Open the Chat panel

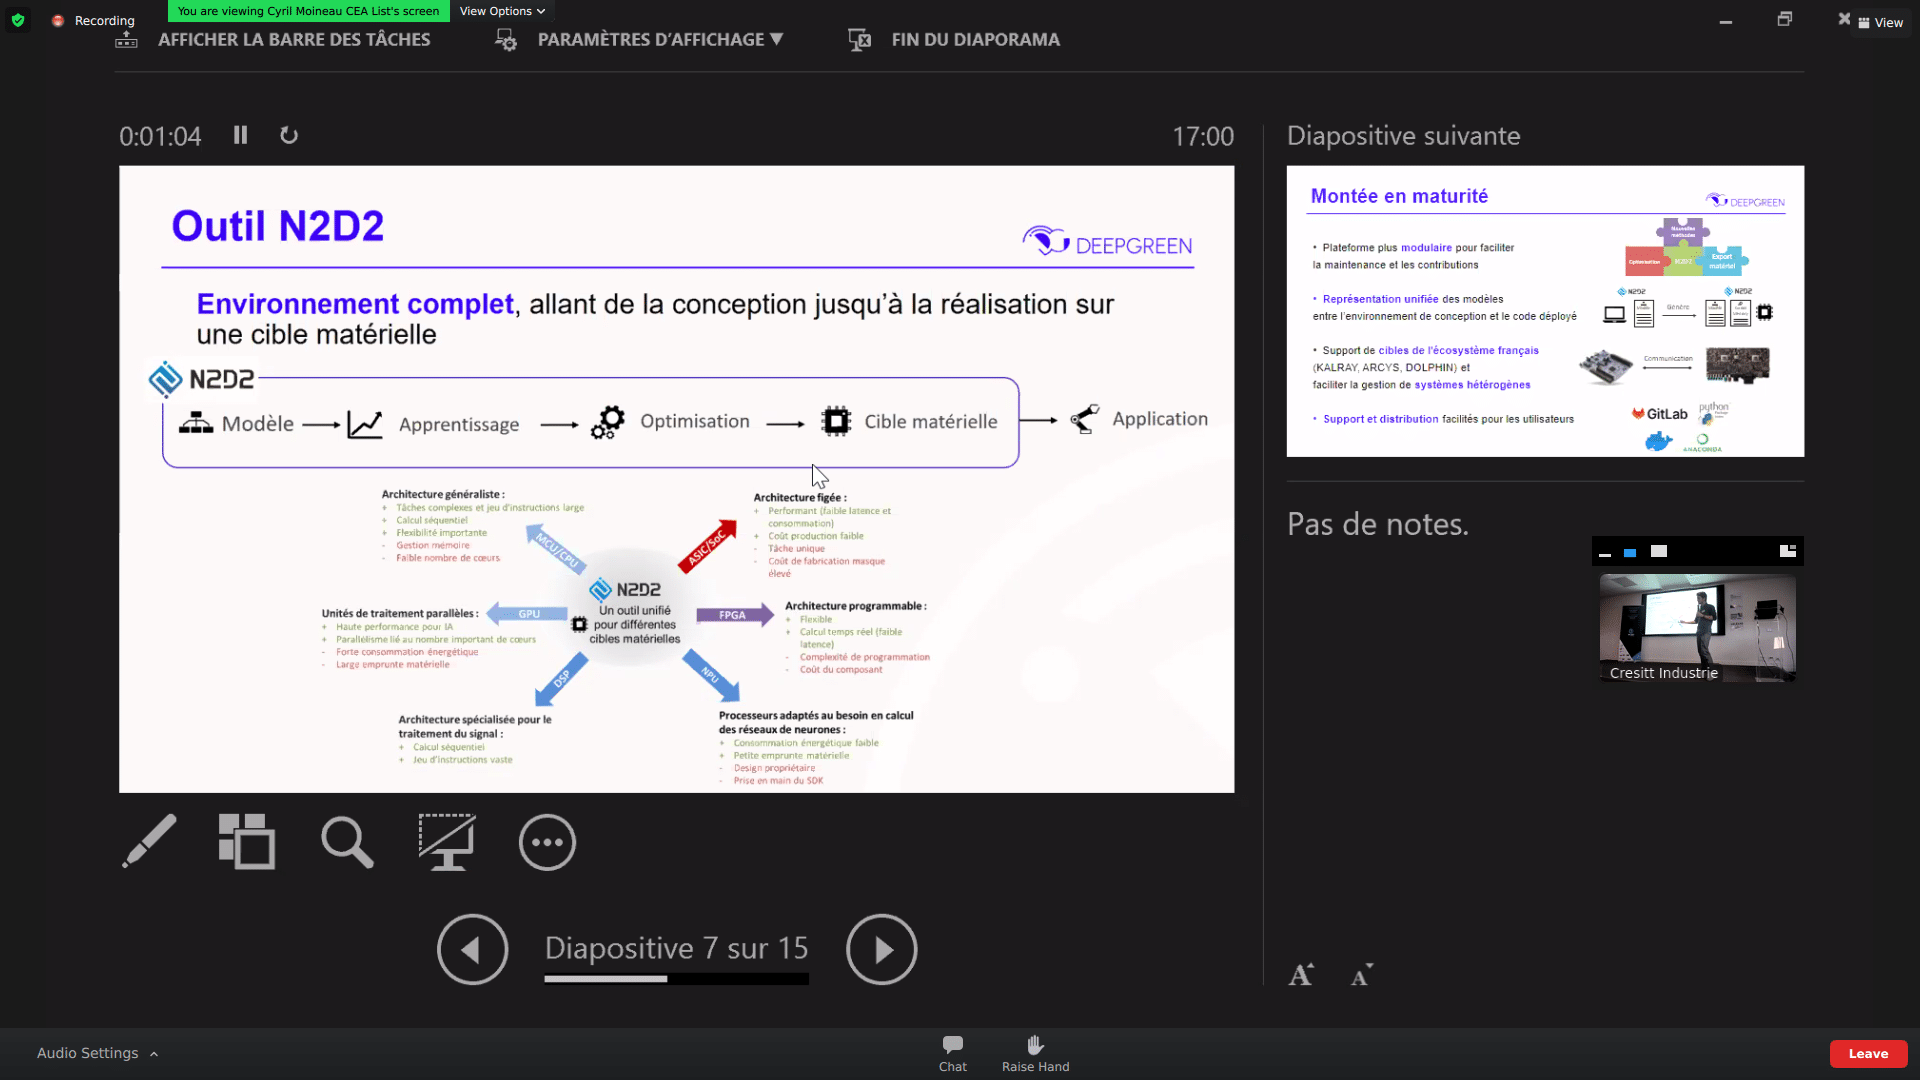(952, 1054)
